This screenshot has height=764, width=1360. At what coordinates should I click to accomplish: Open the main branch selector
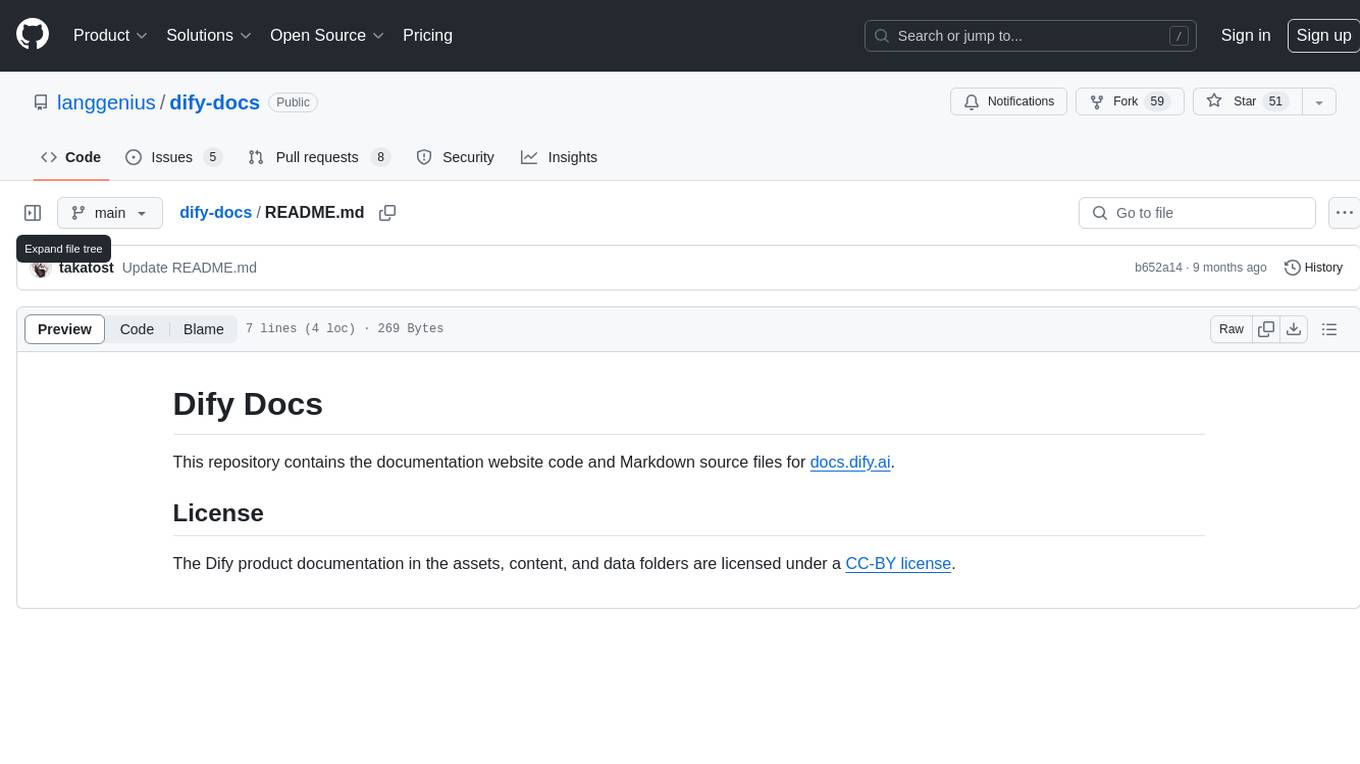tap(110, 213)
